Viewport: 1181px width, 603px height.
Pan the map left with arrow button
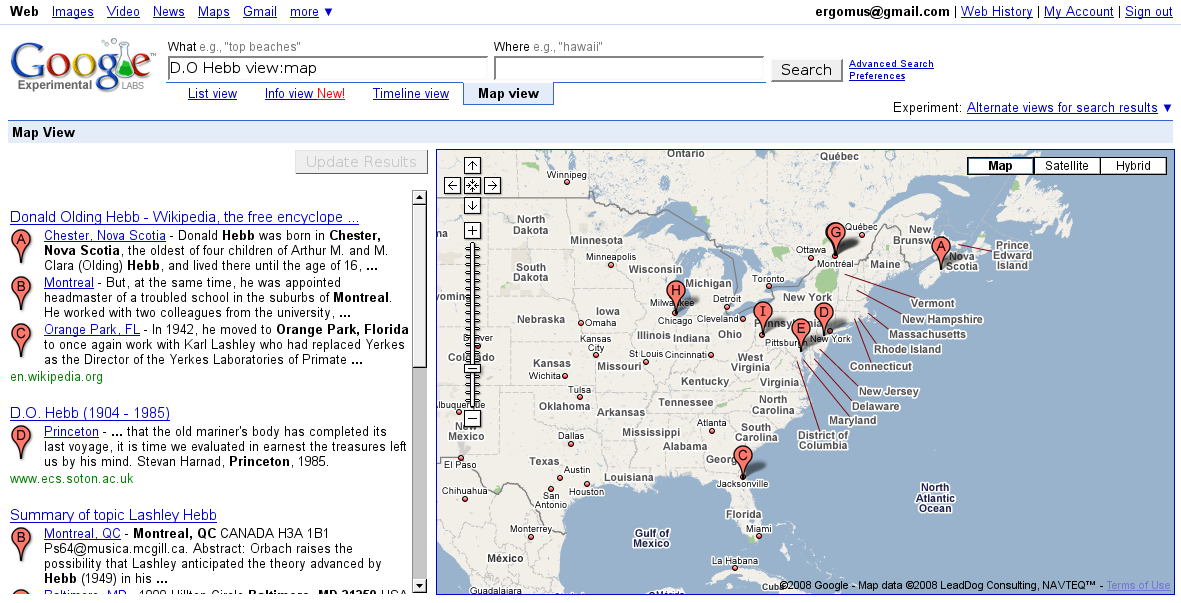[x=452, y=185]
